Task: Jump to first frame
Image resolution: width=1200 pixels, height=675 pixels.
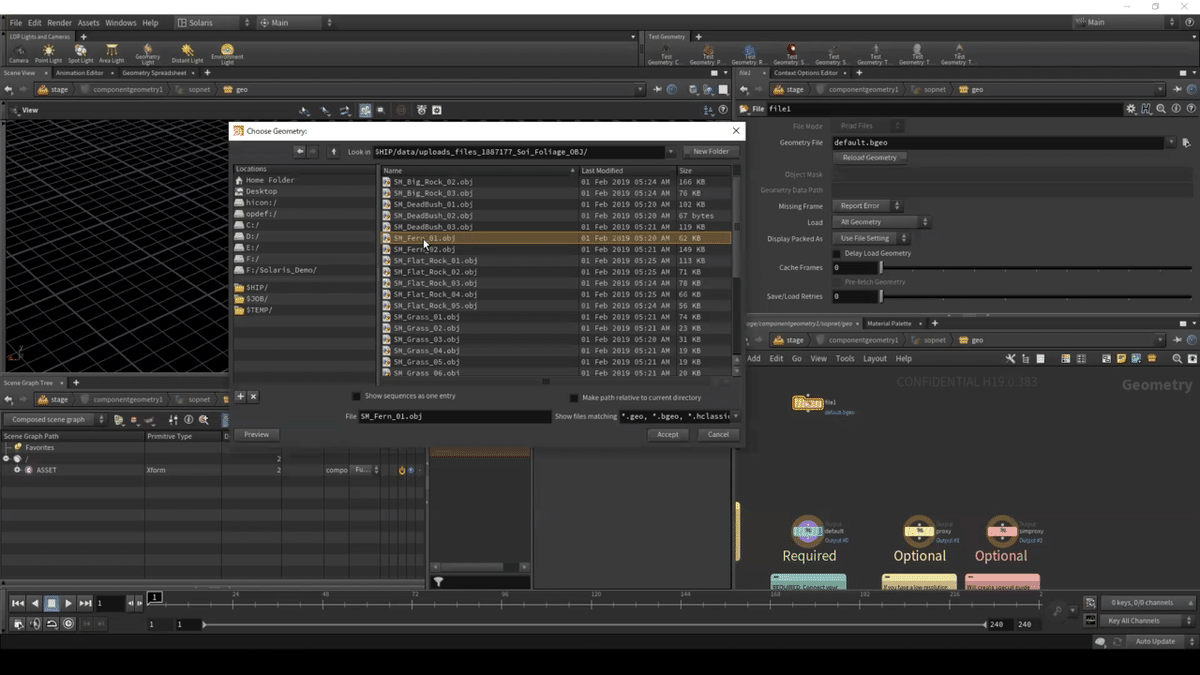Action: [18, 603]
